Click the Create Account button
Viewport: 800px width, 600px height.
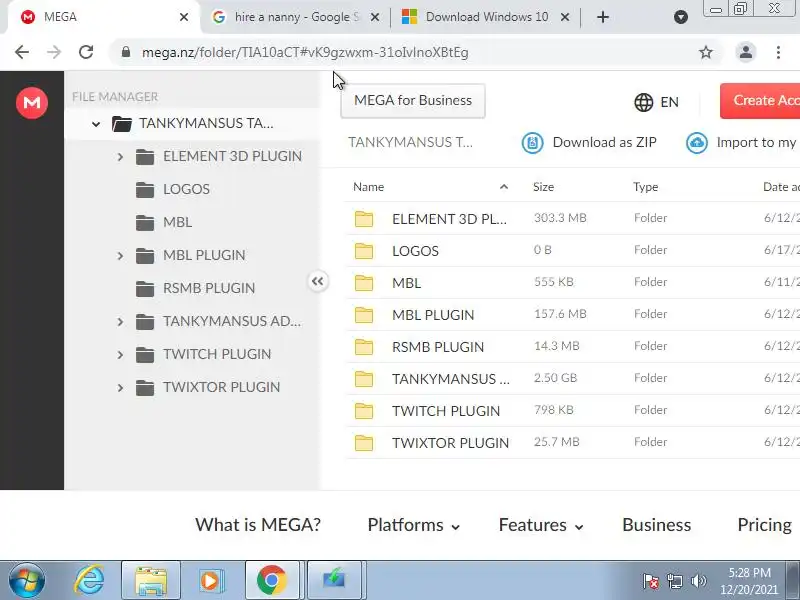[x=760, y=101]
